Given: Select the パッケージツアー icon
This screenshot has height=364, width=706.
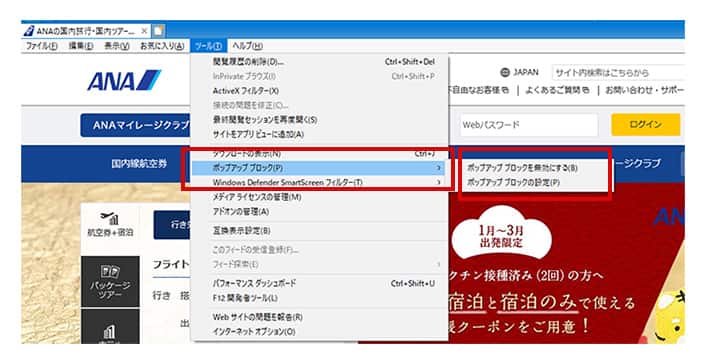Looking at the screenshot, I should tap(110, 271).
